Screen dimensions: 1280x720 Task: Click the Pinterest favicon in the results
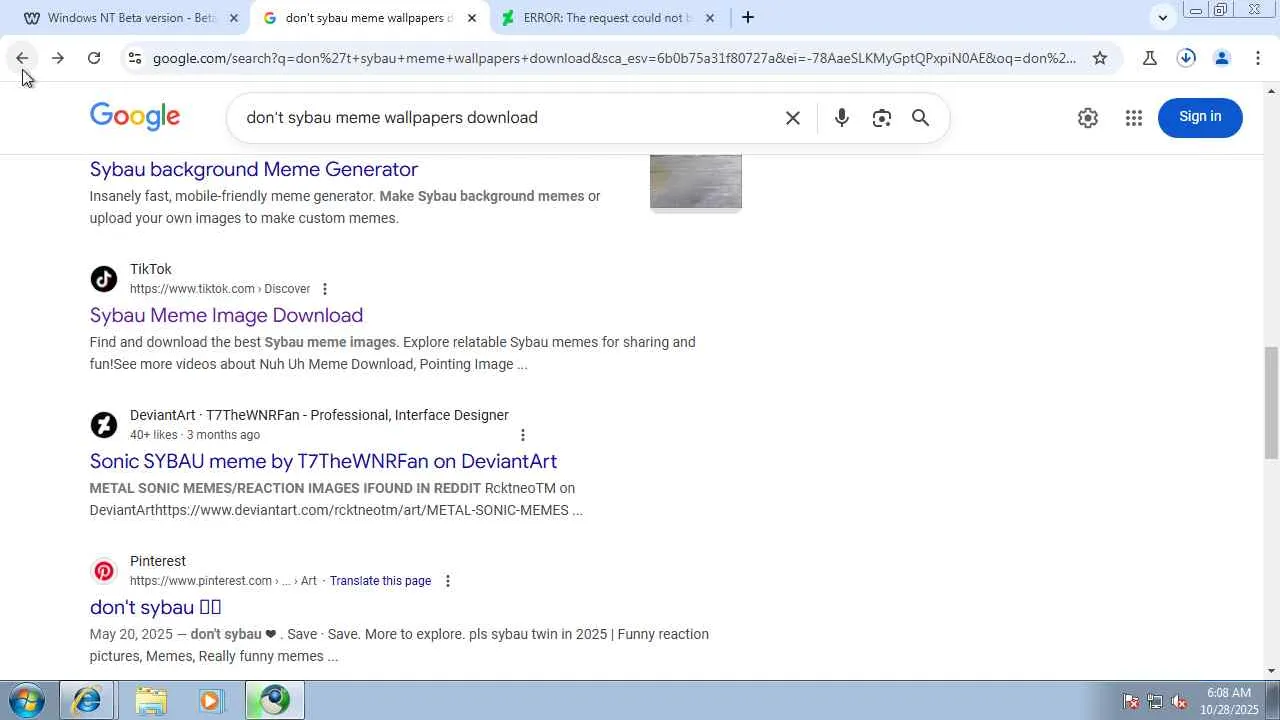click(104, 571)
